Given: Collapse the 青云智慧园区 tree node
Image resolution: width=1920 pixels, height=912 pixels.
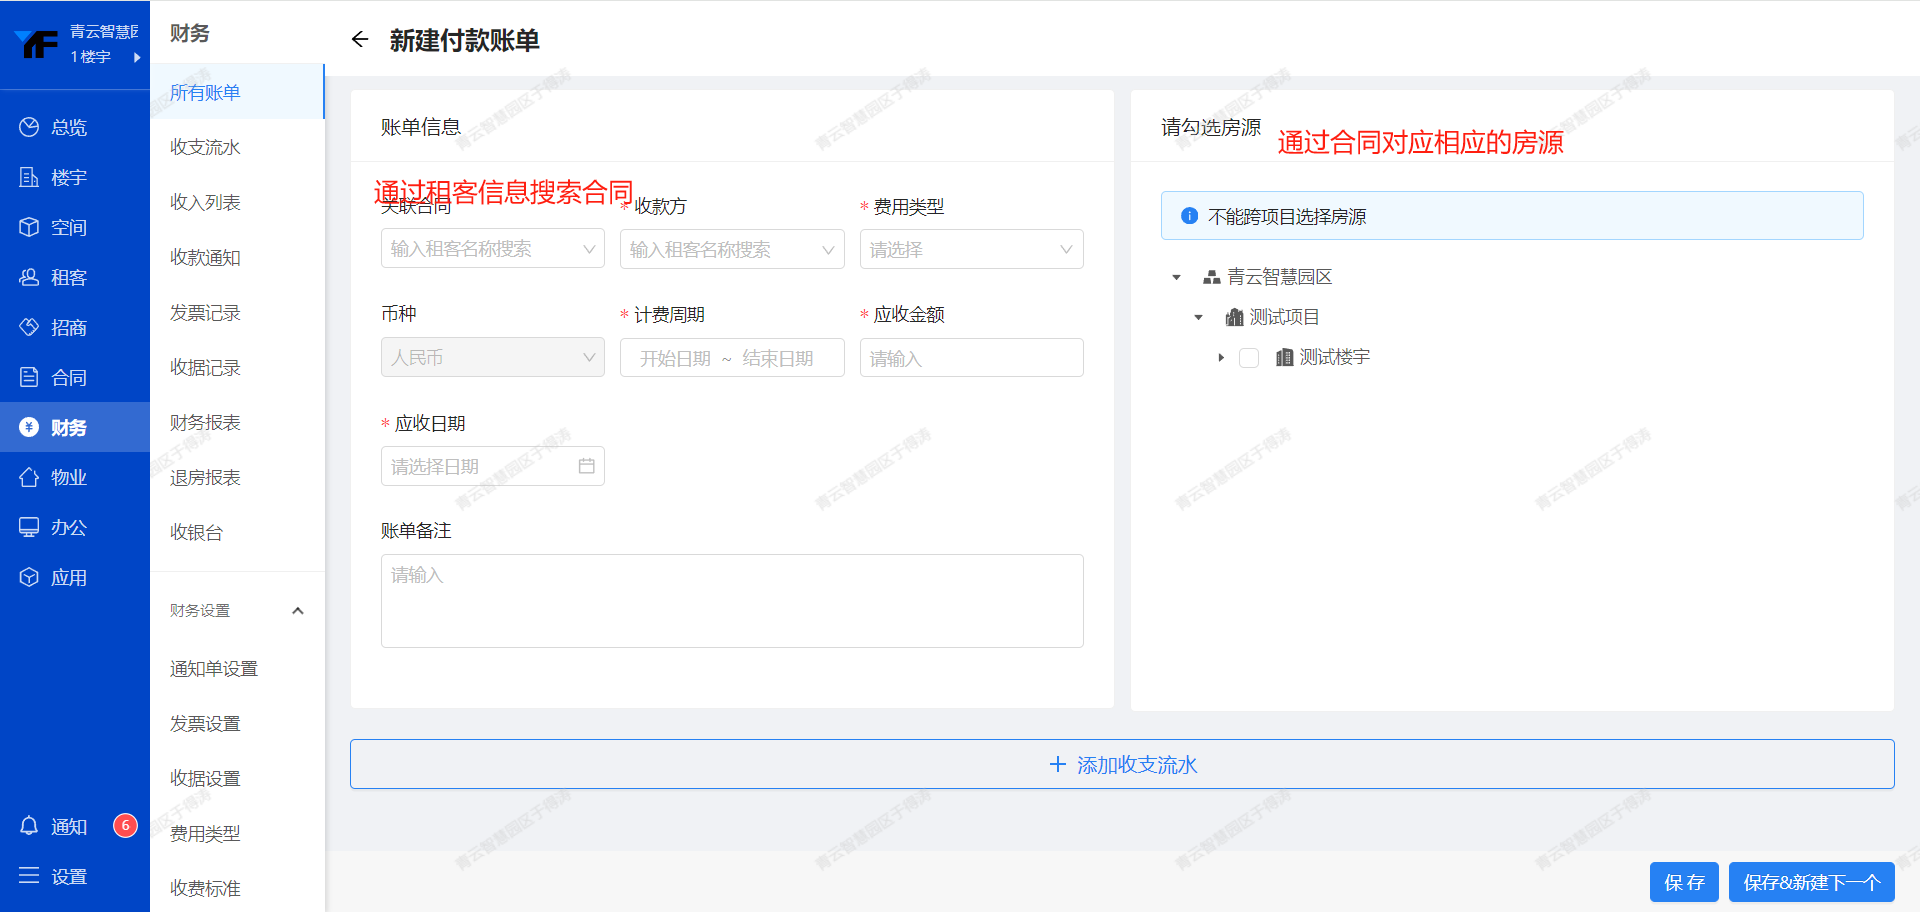Looking at the screenshot, I should pyautogui.click(x=1177, y=277).
